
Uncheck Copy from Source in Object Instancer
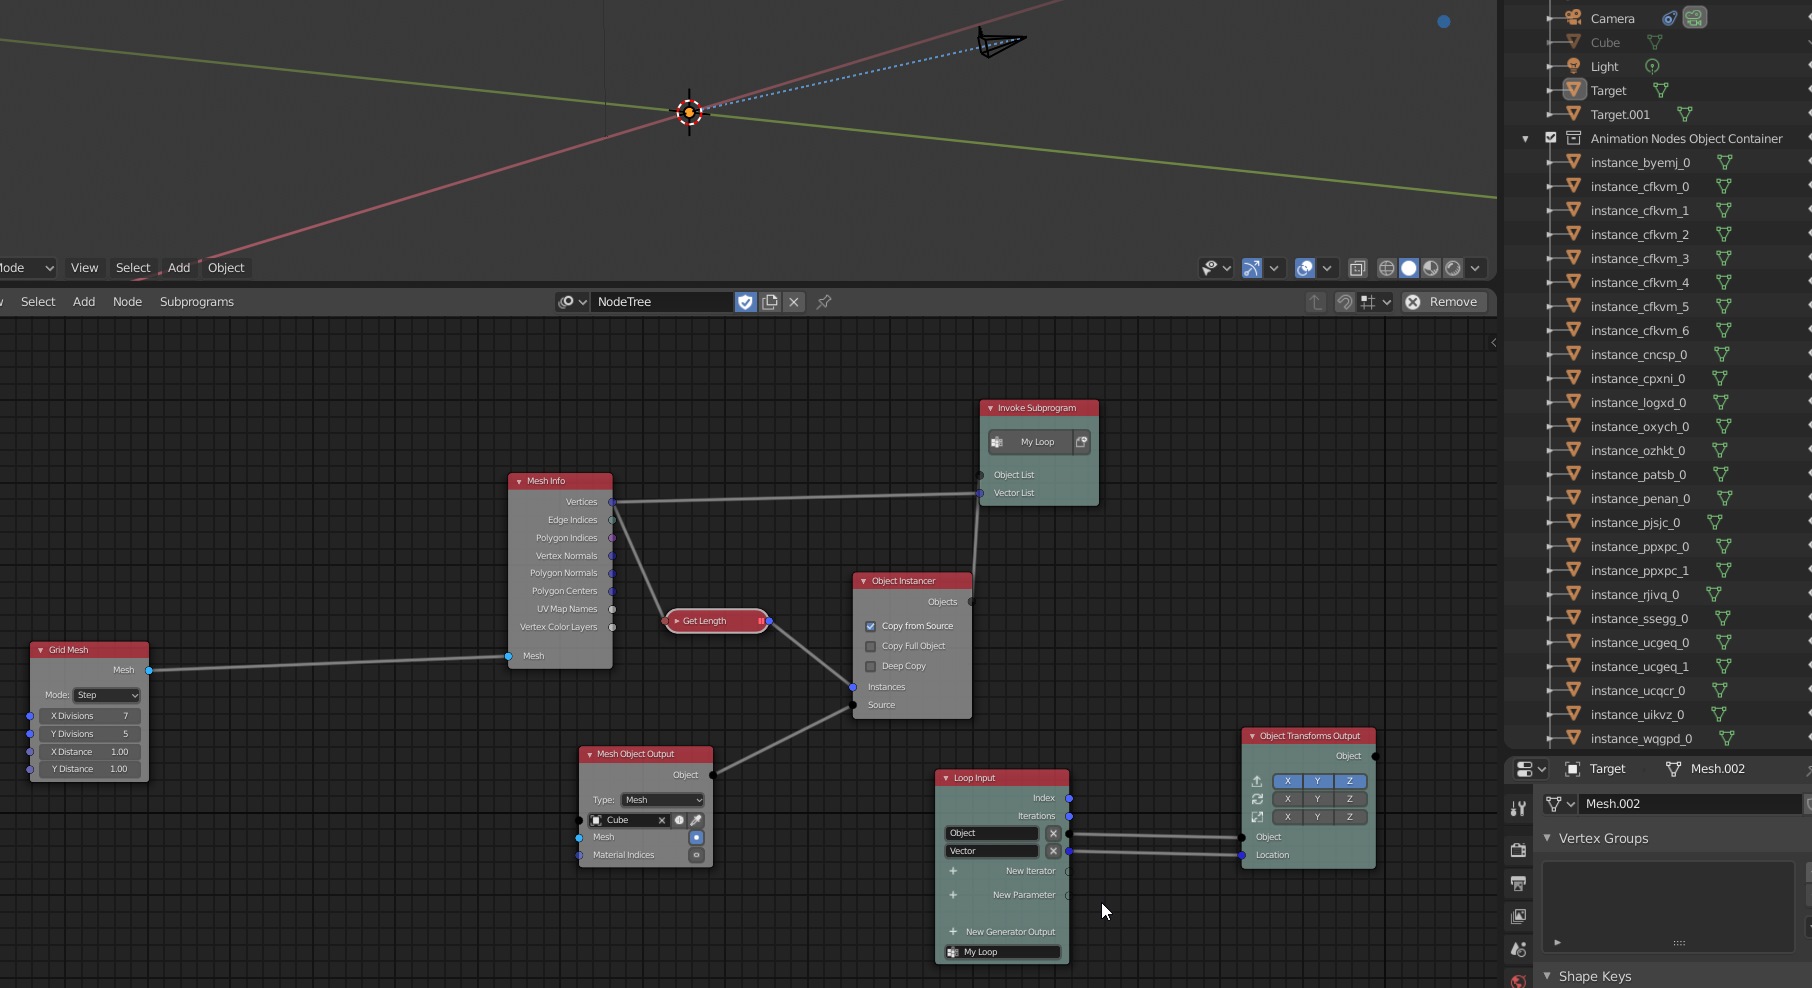(871, 625)
